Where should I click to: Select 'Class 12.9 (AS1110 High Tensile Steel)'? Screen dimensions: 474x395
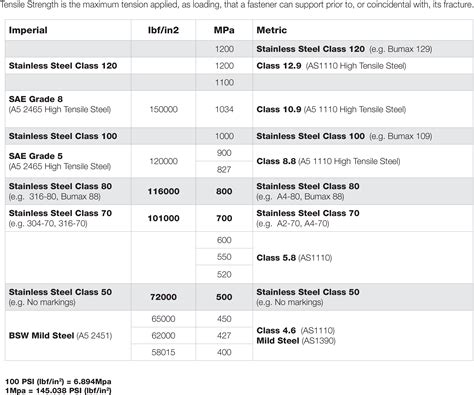point(331,66)
